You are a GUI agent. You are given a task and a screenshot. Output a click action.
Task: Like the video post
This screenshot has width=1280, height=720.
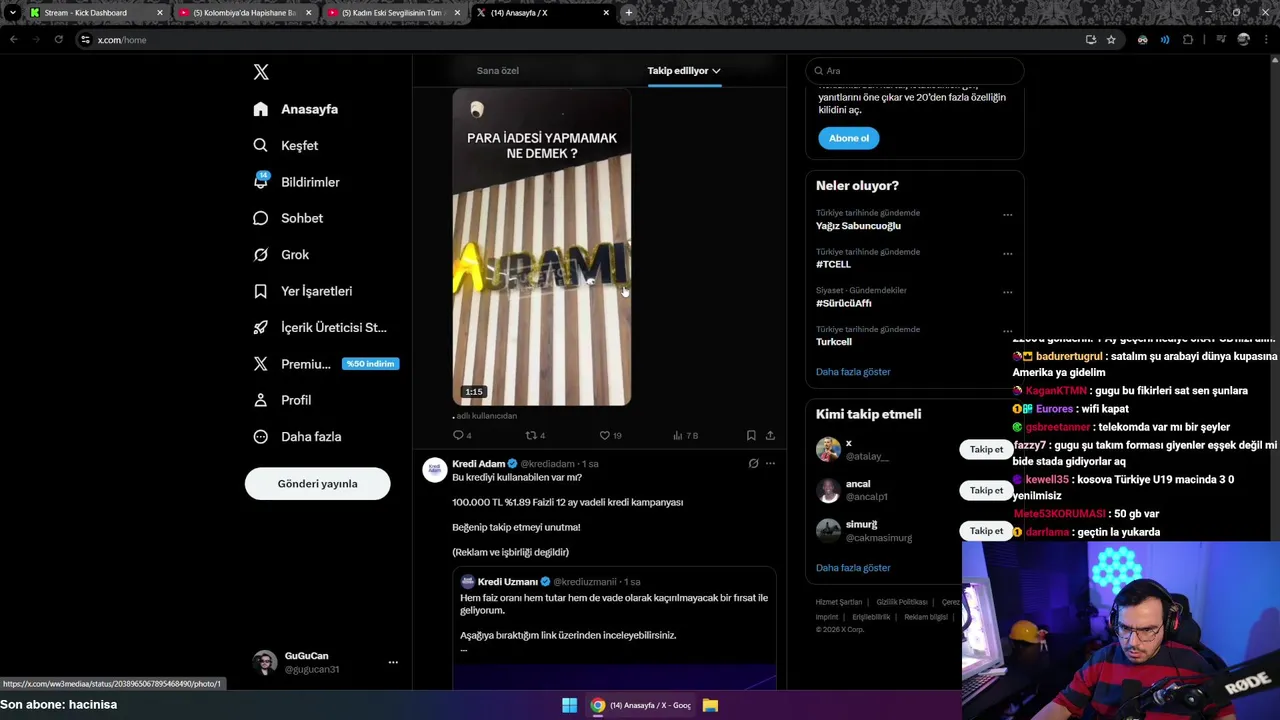pos(609,435)
